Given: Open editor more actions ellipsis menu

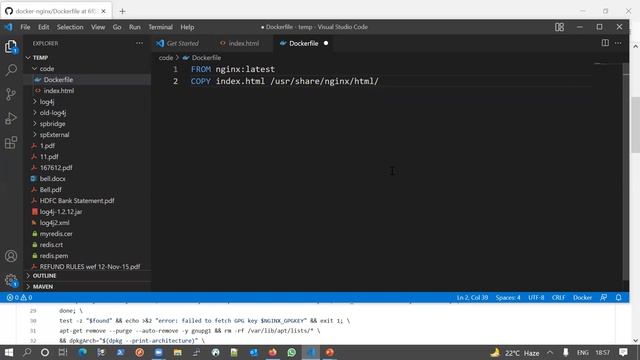Looking at the screenshot, I should tap(618, 43).
